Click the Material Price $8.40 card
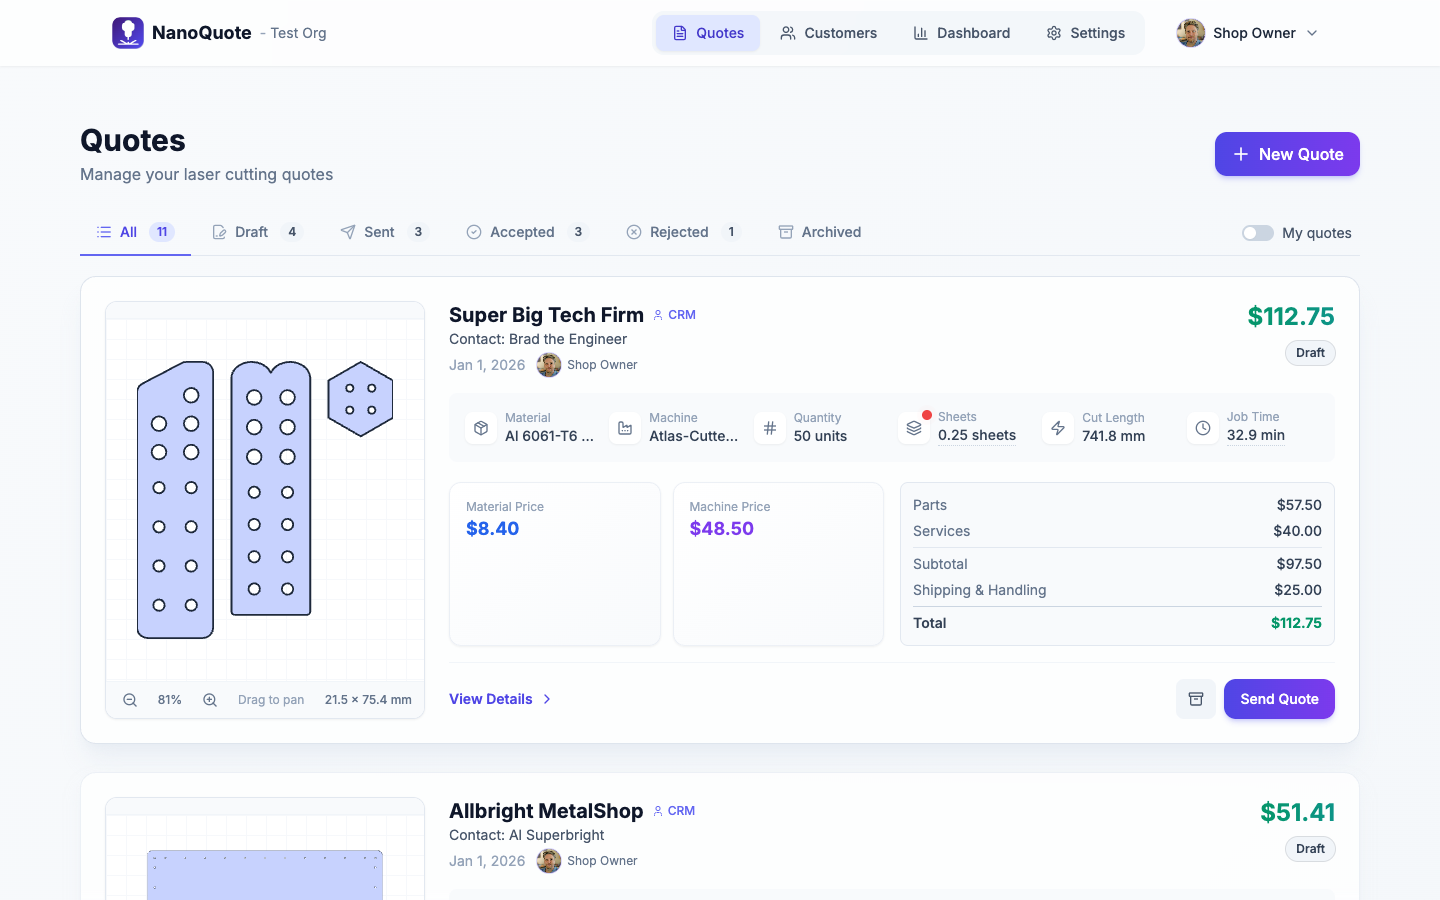The width and height of the screenshot is (1440, 900). (555, 564)
